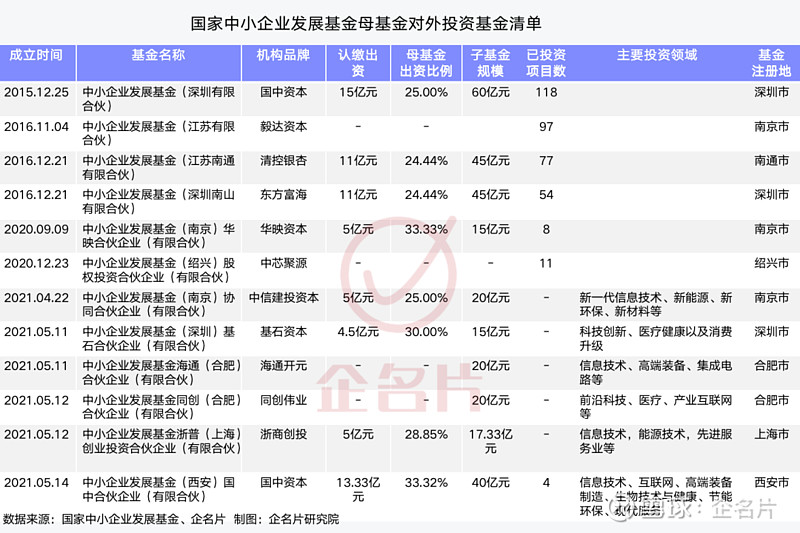Click project count 97

[x=546, y=126]
